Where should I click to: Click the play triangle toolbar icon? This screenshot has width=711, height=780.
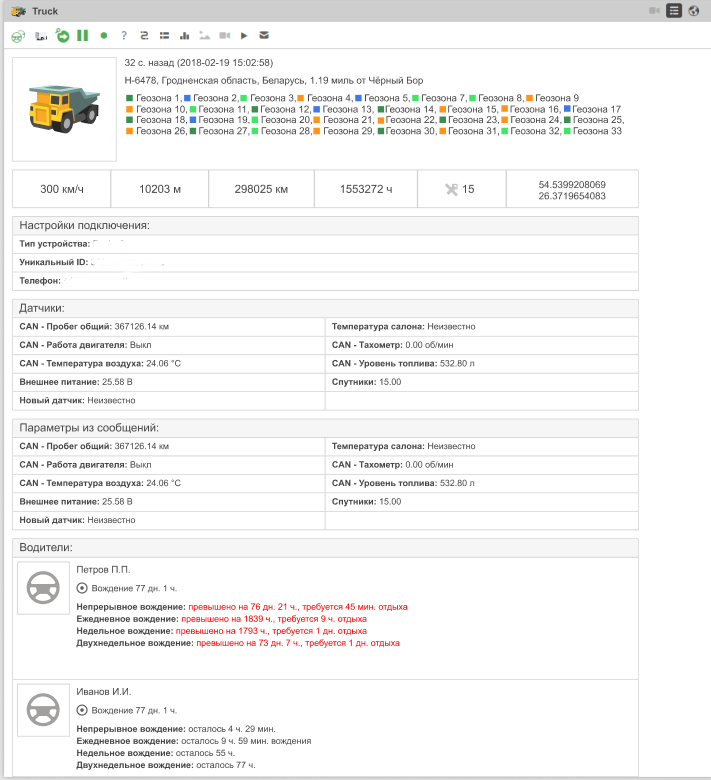pyautogui.click(x=244, y=36)
